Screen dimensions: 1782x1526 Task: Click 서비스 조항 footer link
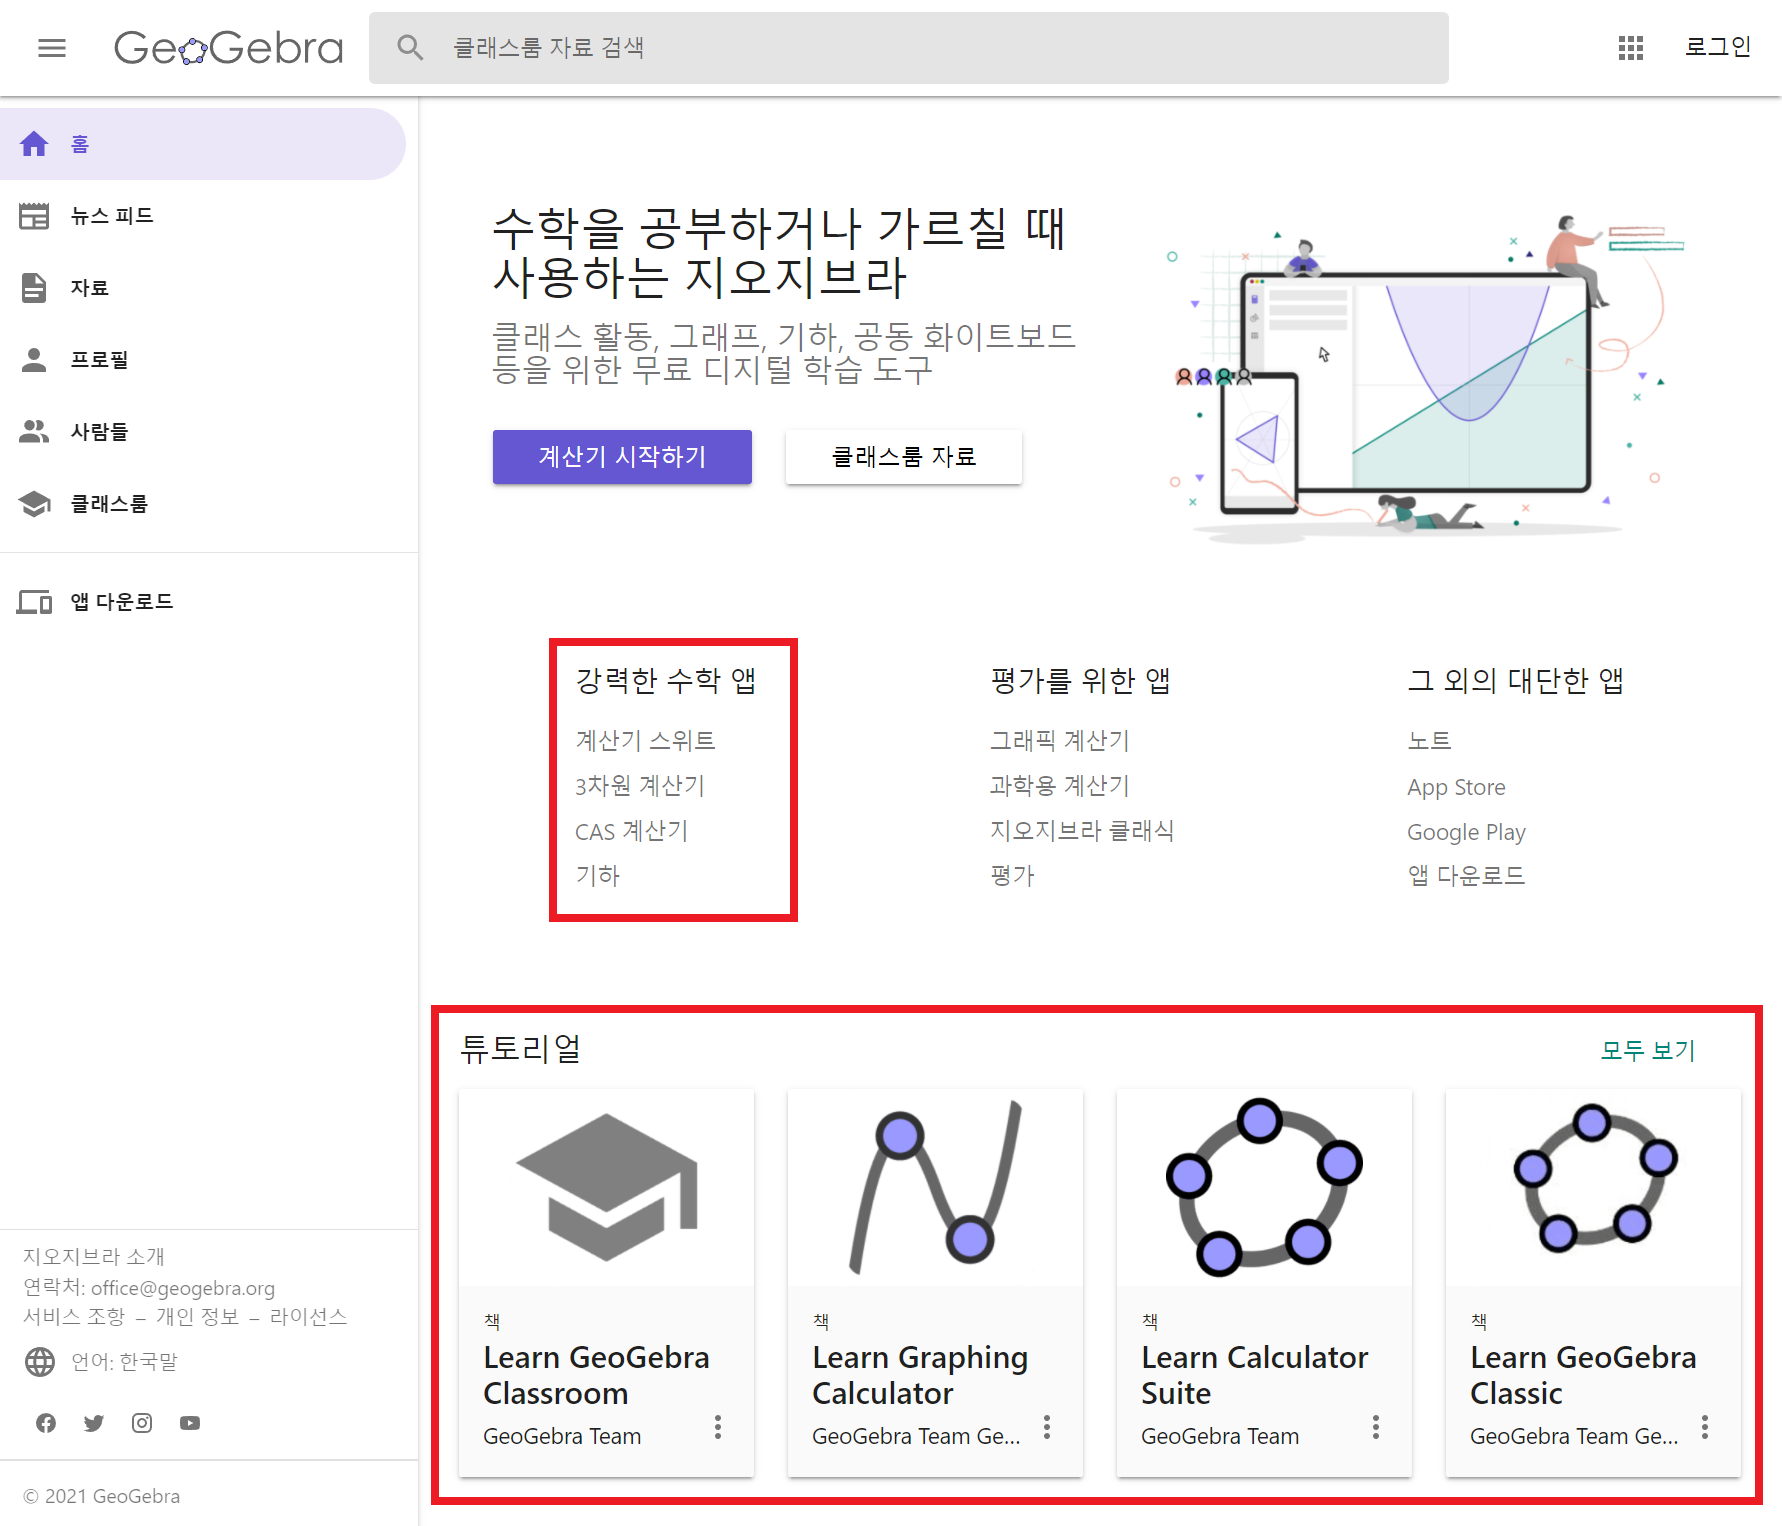pos(74,1316)
